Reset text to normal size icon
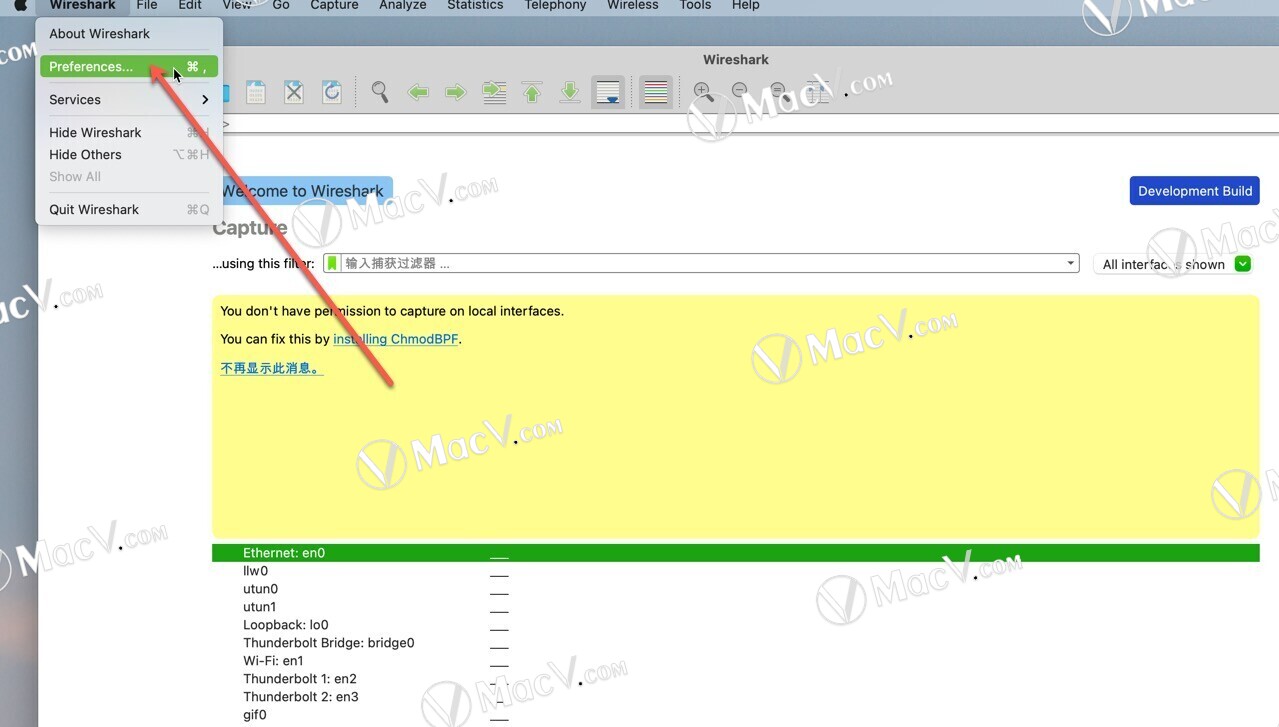The width and height of the screenshot is (1279, 727). (778, 93)
